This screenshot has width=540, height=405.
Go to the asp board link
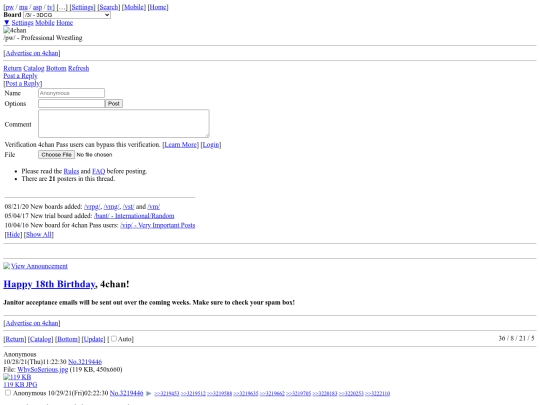(x=37, y=7)
